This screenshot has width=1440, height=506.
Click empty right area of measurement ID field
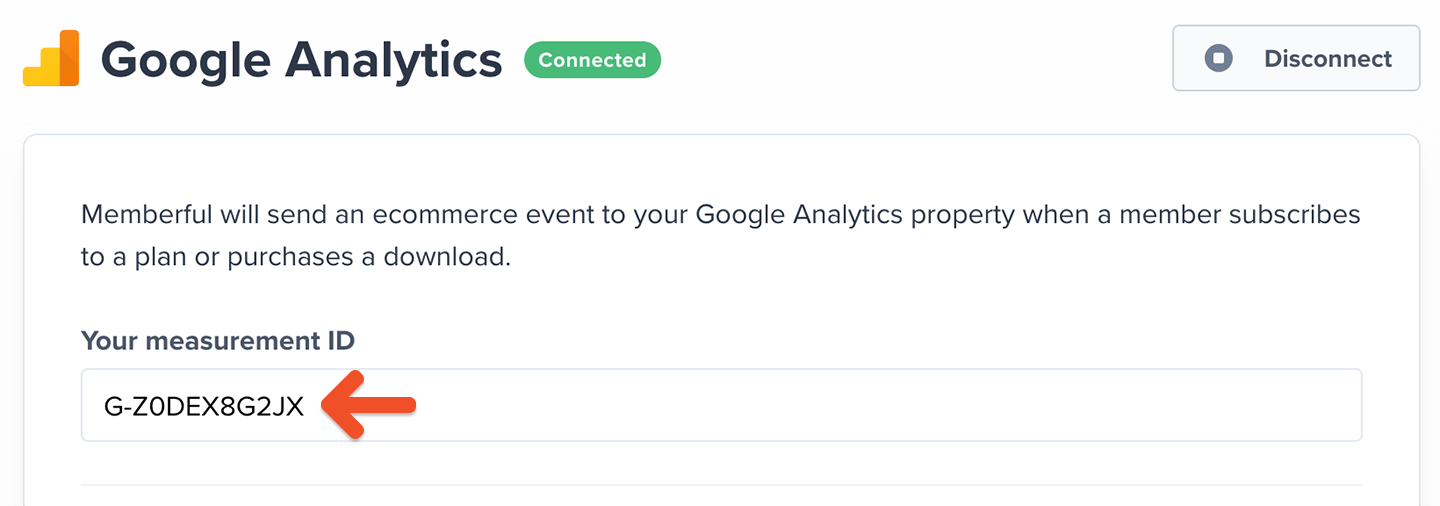[890, 405]
